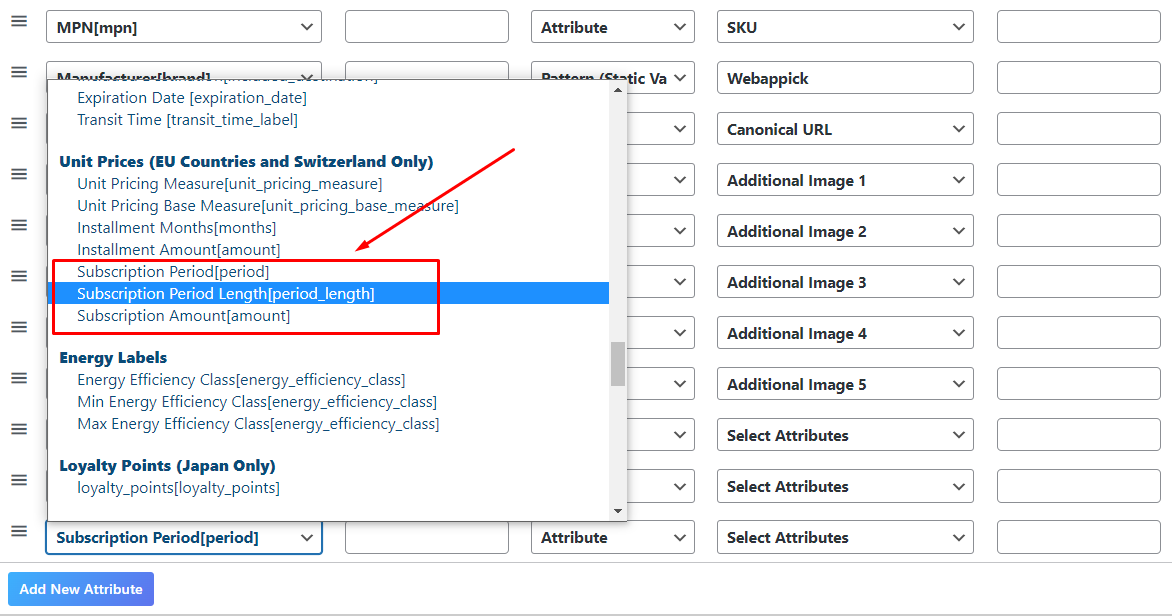Click drag handle in Additional Image 1 row
This screenshot has height=616, width=1172.
point(19,174)
